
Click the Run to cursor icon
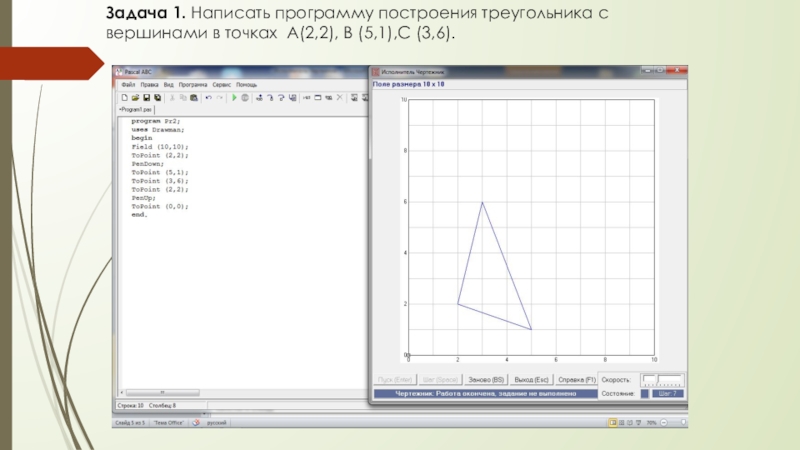tap(292, 97)
